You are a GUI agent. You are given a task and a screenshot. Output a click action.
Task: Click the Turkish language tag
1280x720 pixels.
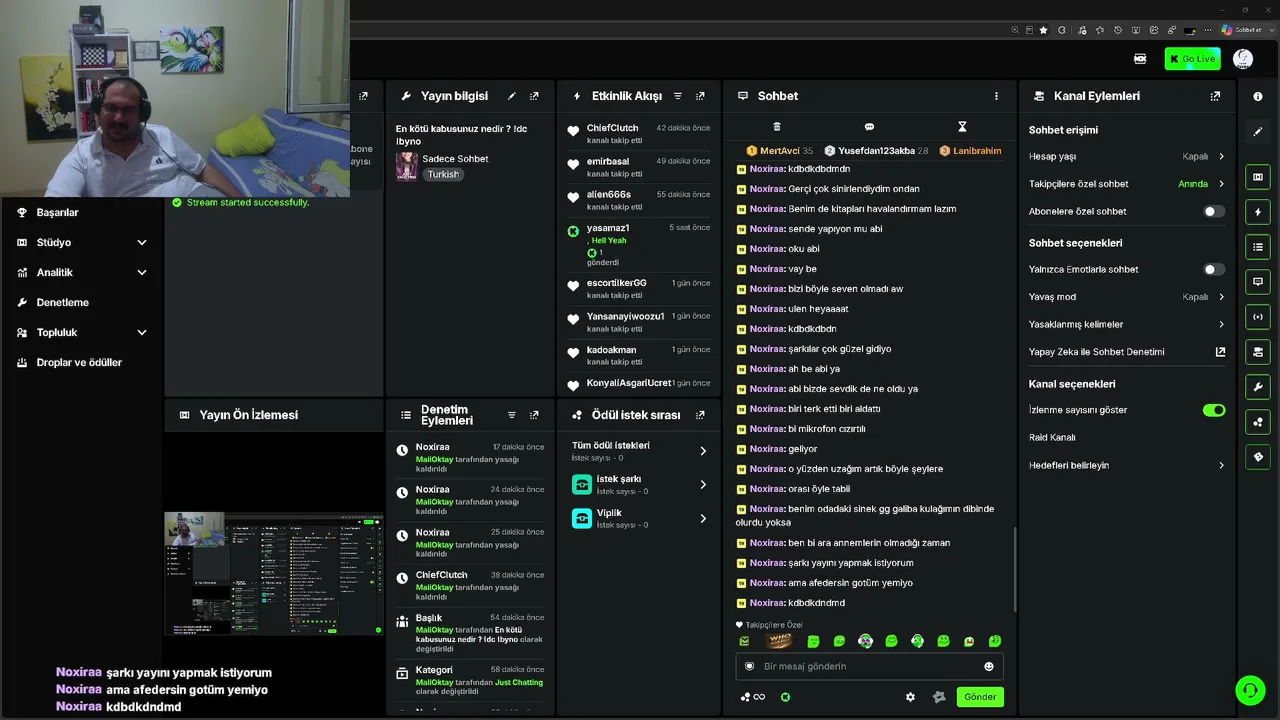point(443,174)
